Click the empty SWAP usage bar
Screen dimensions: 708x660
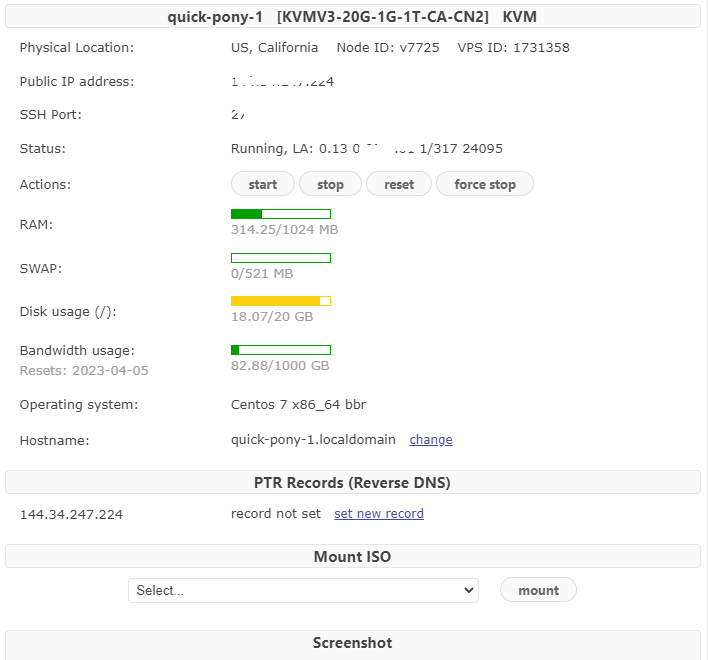[x=281, y=258]
